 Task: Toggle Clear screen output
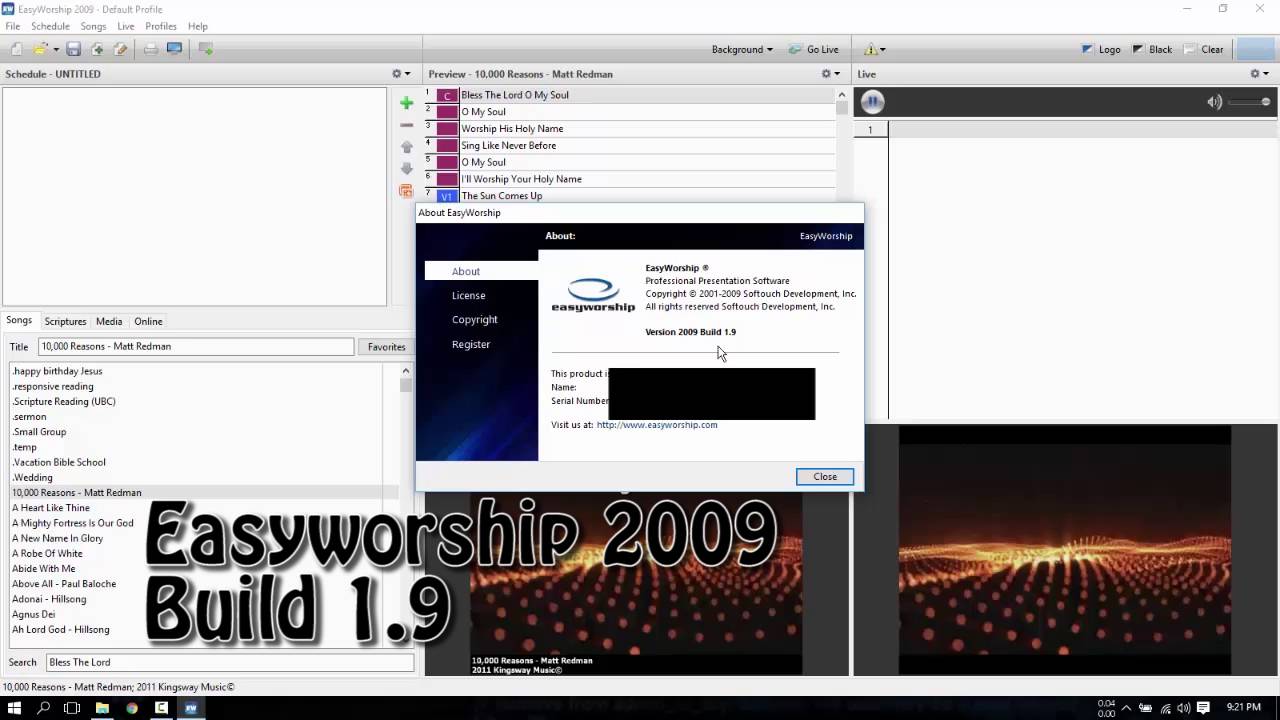click(1204, 49)
